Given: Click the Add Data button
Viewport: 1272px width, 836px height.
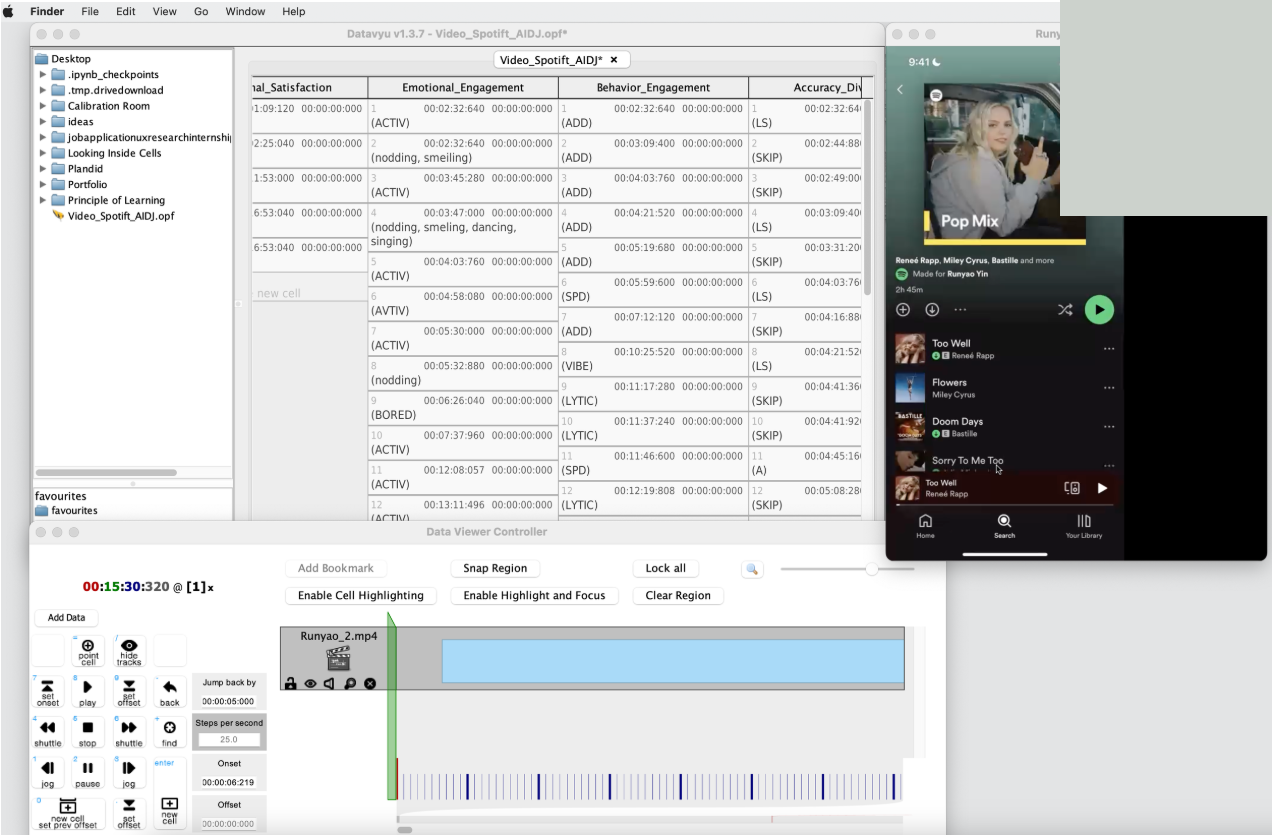Looking at the screenshot, I should point(67,617).
